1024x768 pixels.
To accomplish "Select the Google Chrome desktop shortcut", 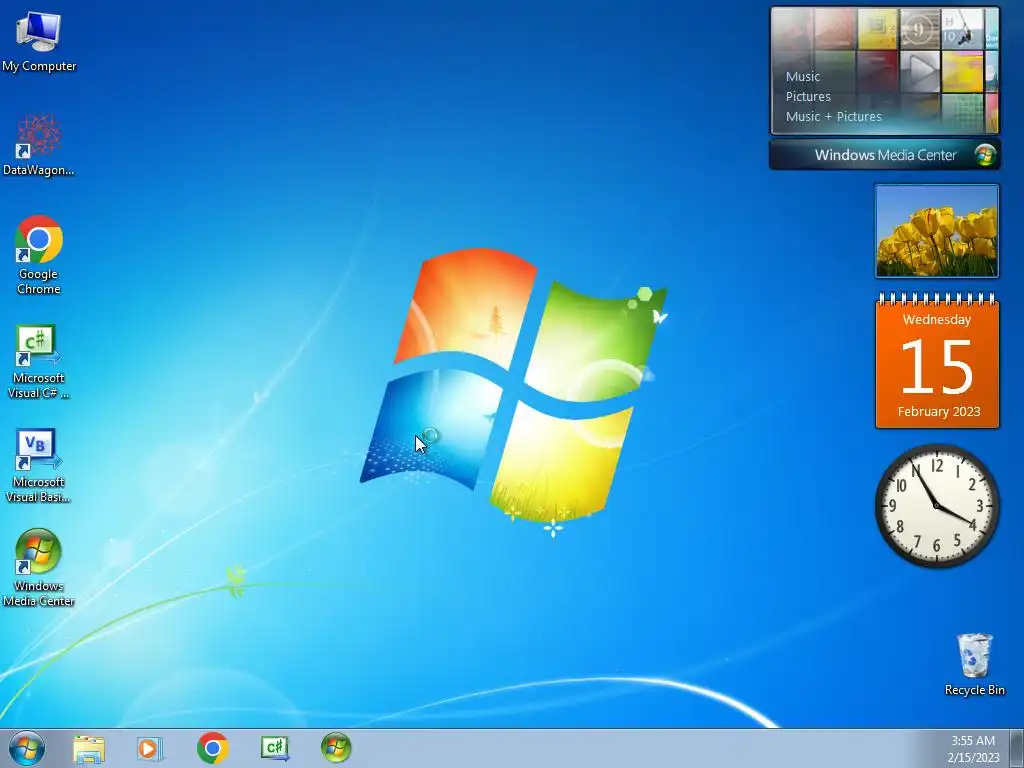I will click(x=39, y=255).
